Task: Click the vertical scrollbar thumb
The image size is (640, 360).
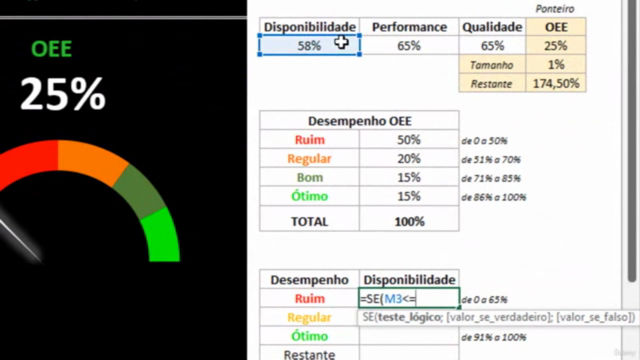Action: 632,141
